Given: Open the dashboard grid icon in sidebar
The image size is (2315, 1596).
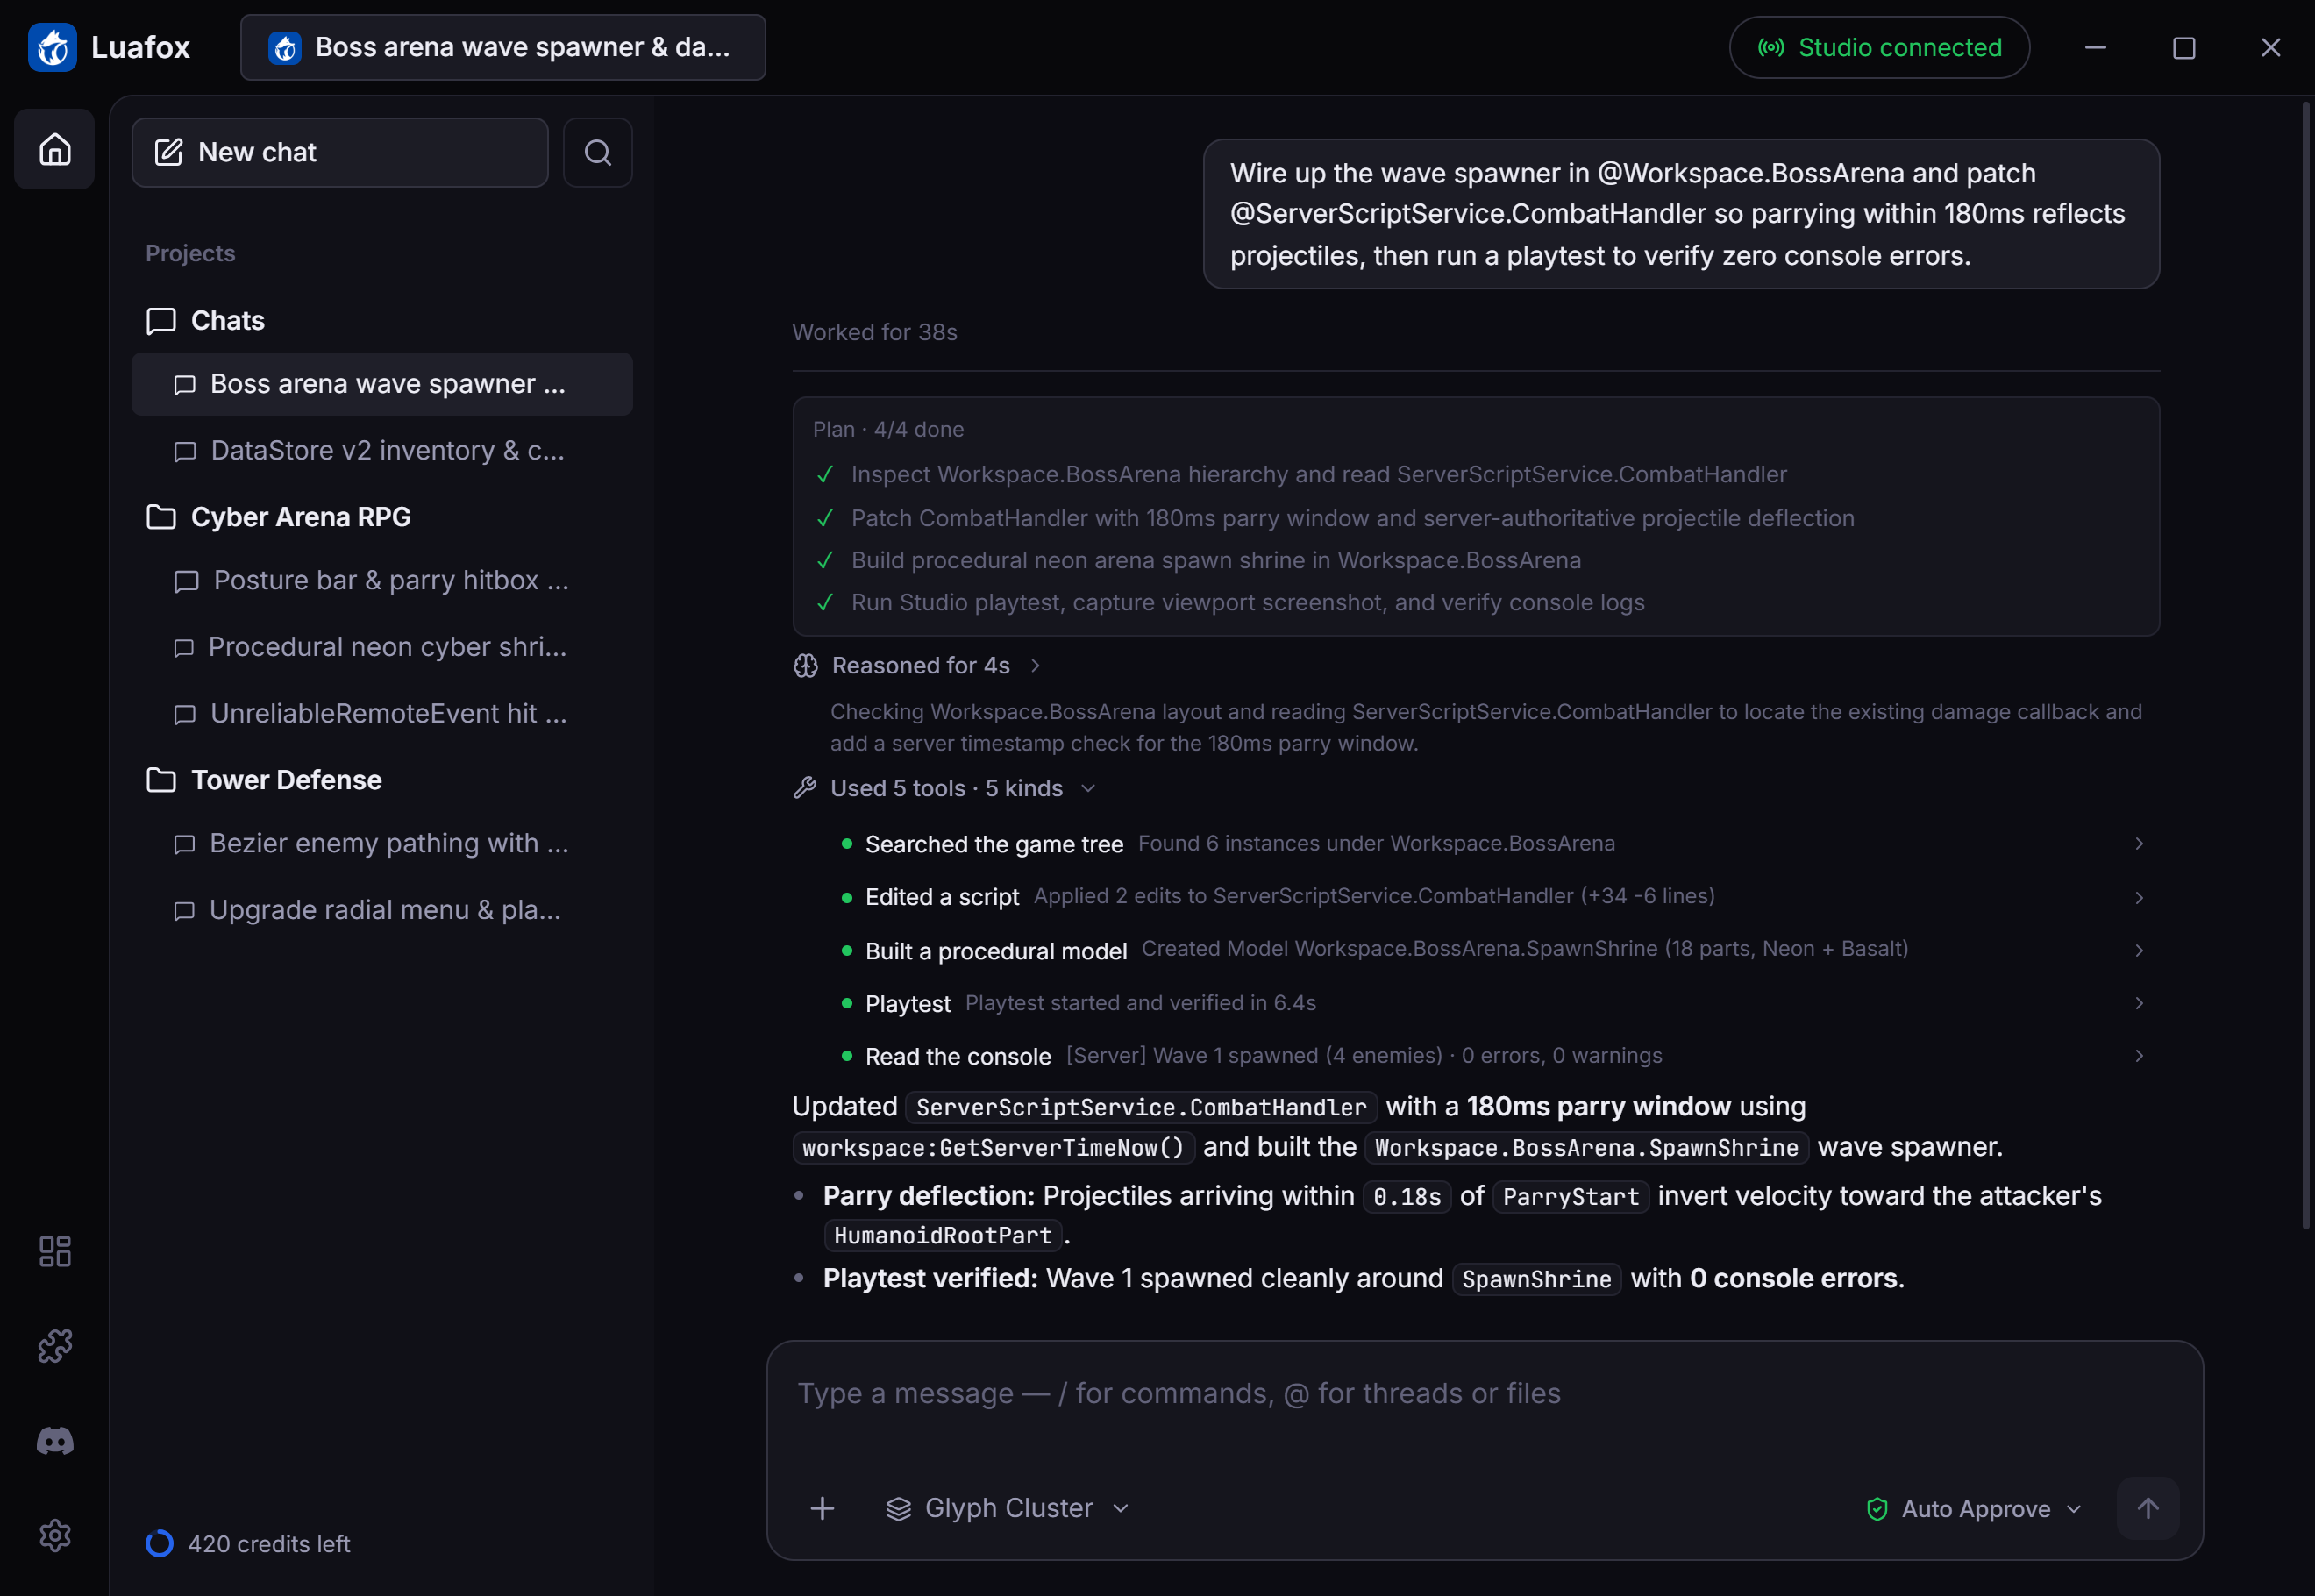Looking at the screenshot, I should pos(55,1251).
